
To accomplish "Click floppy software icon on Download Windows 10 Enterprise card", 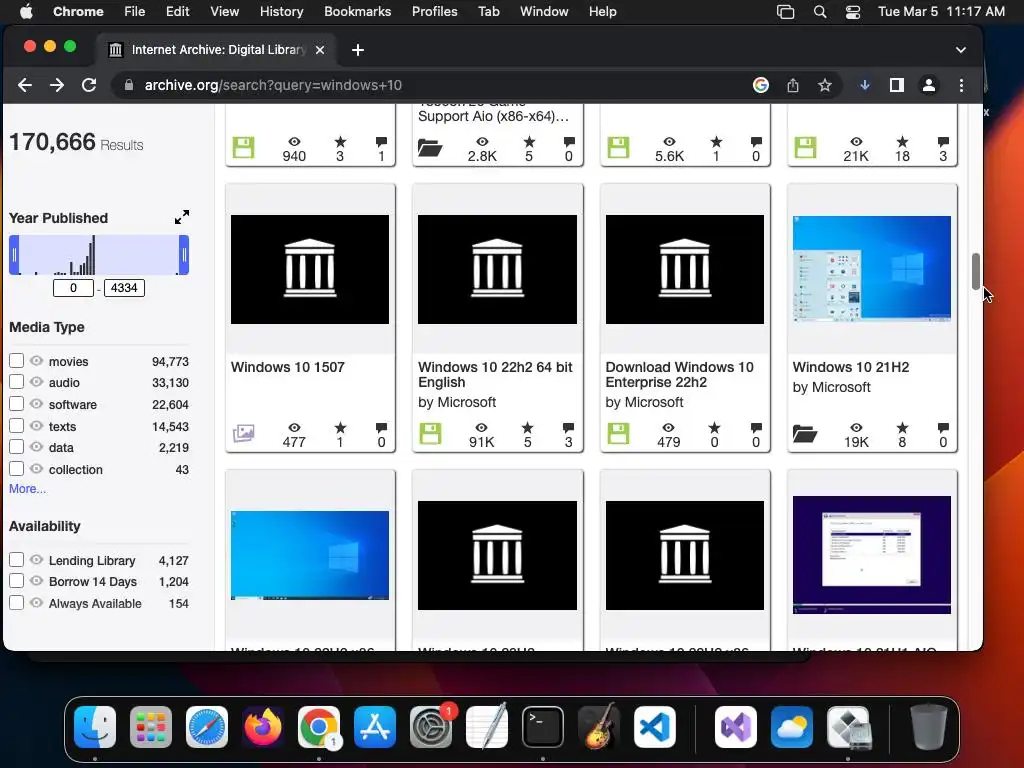I will click(618, 434).
